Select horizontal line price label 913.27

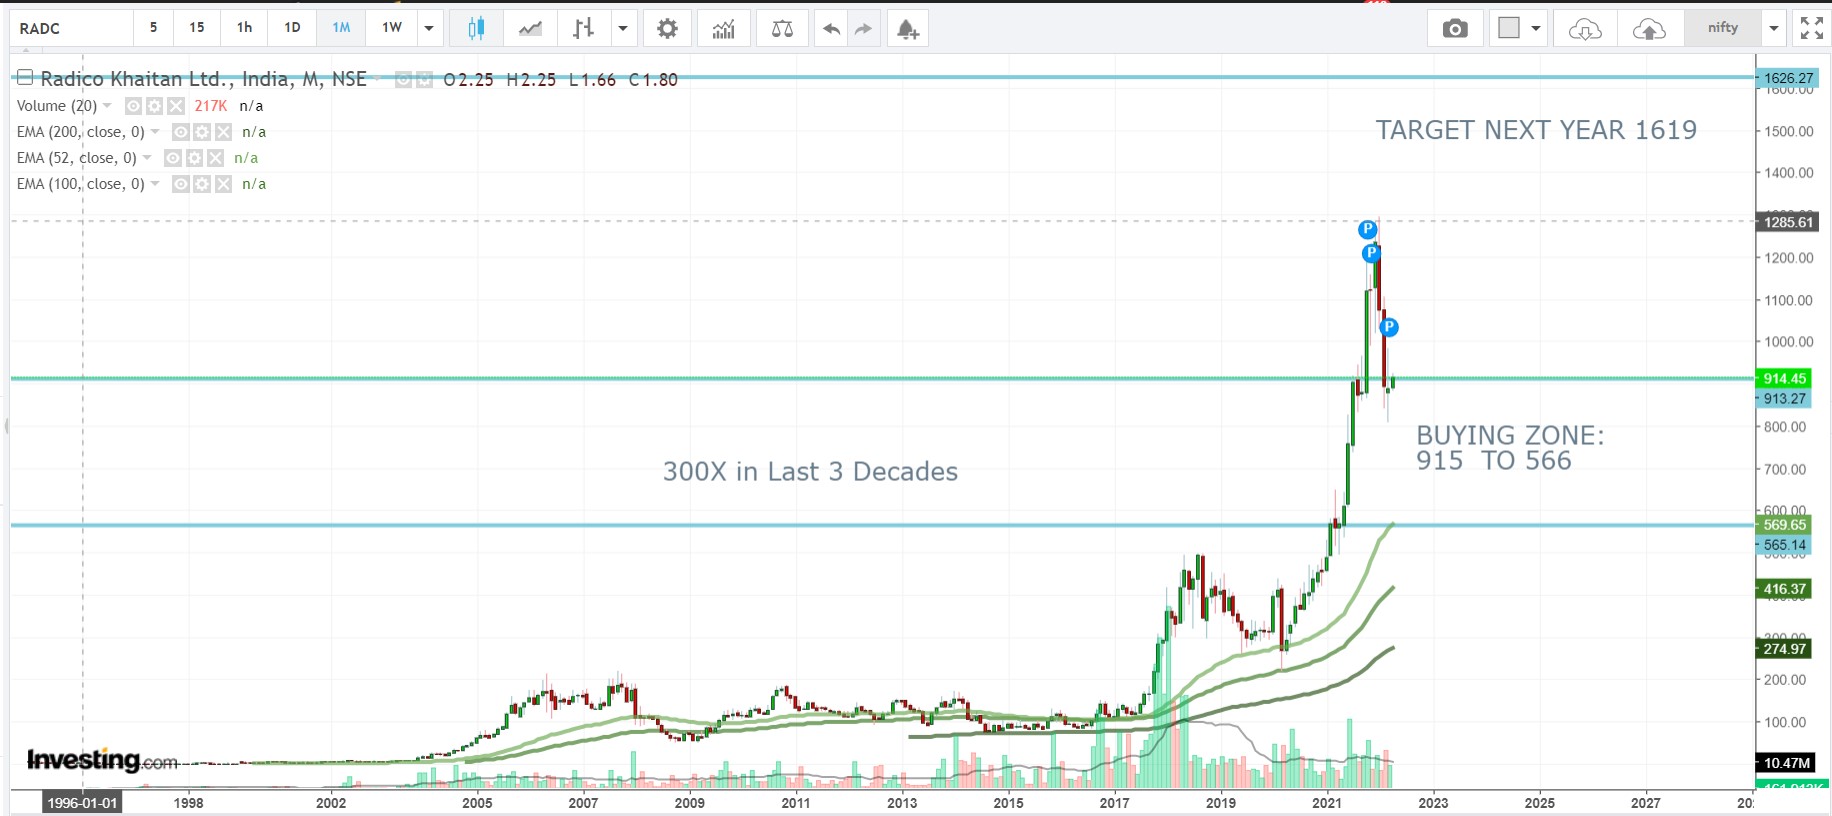click(x=1785, y=399)
